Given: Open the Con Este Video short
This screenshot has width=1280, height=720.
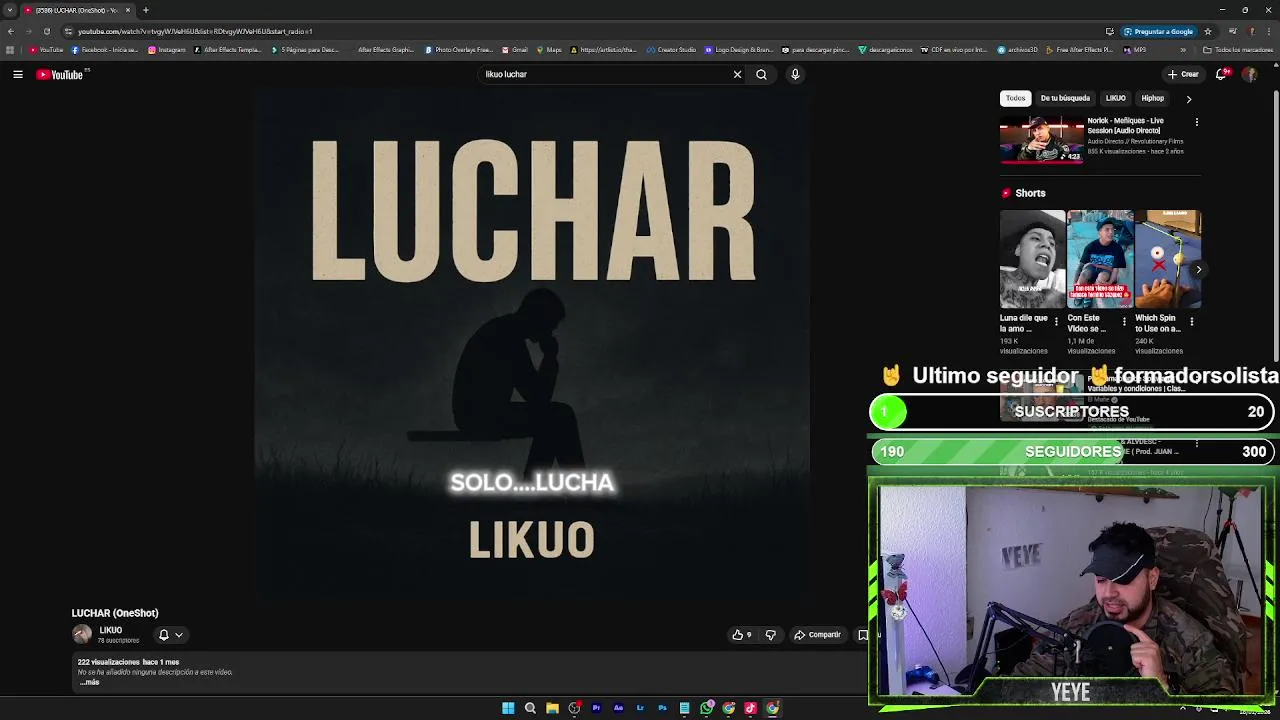Looking at the screenshot, I should 1100,258.
